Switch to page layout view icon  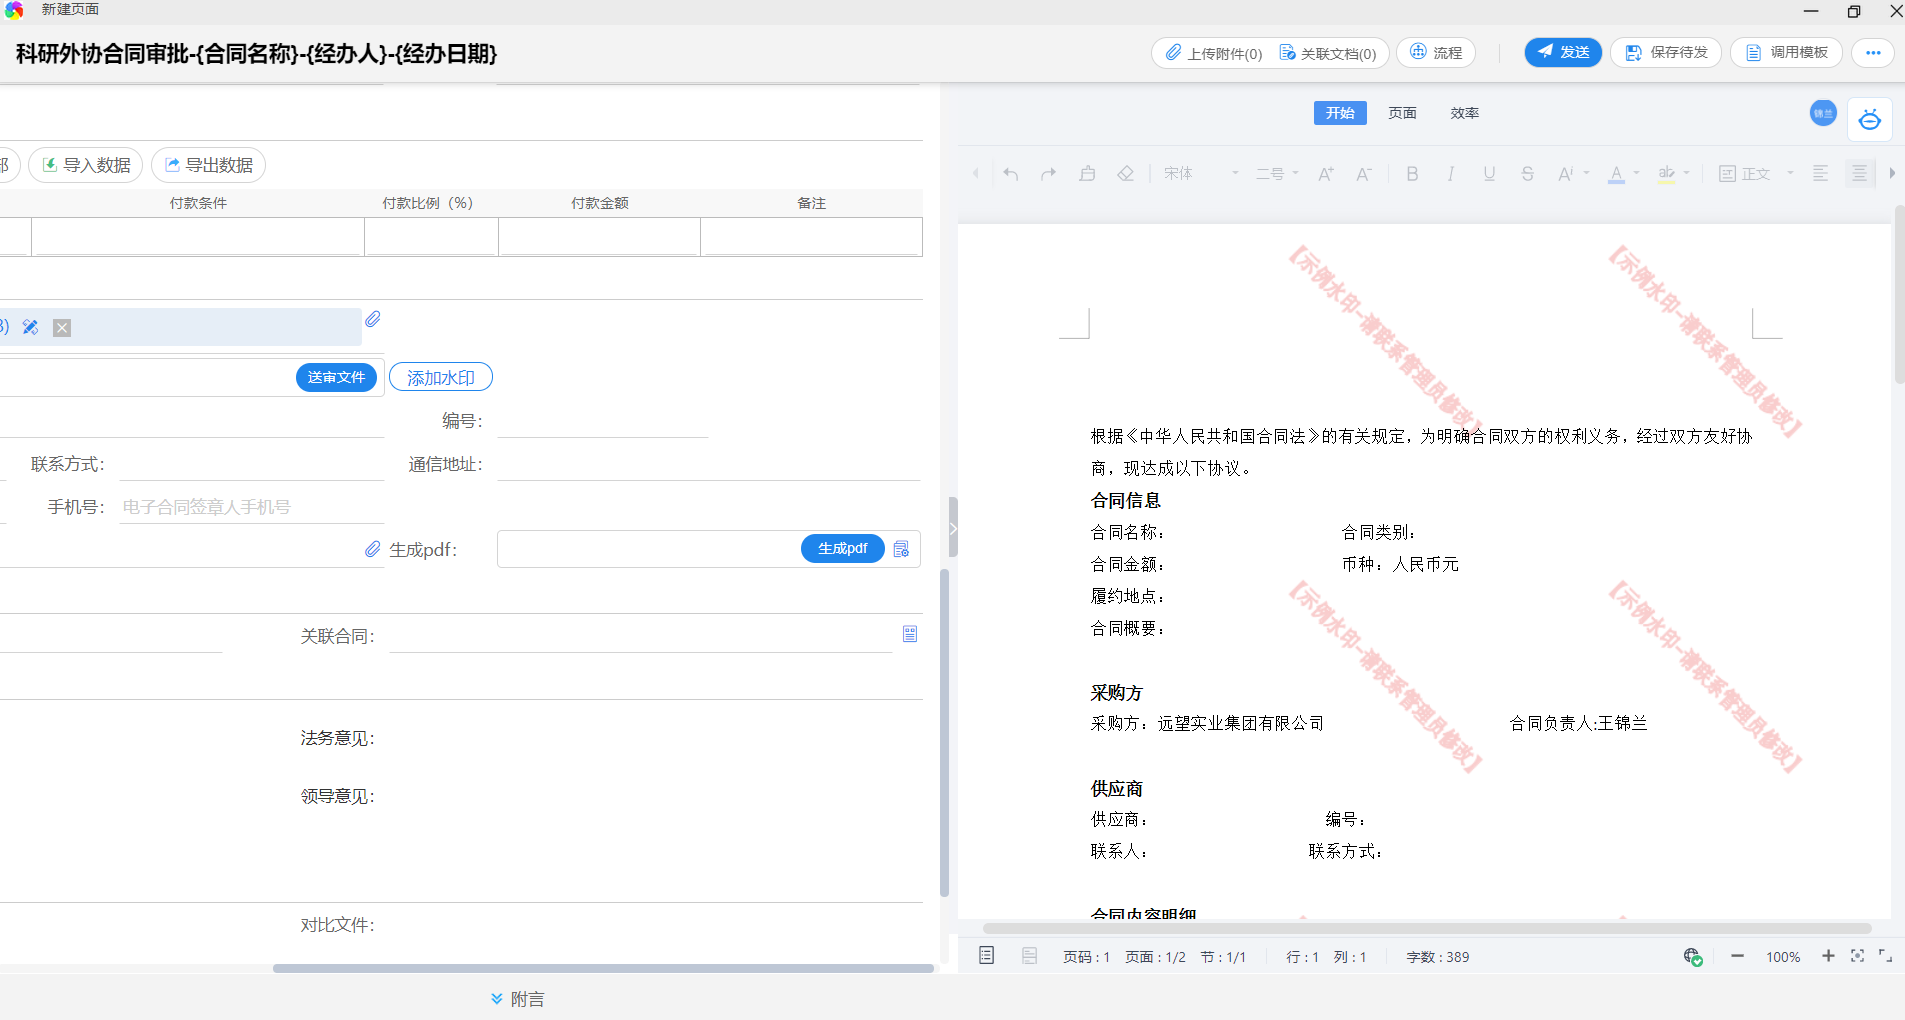coord(986,956)
